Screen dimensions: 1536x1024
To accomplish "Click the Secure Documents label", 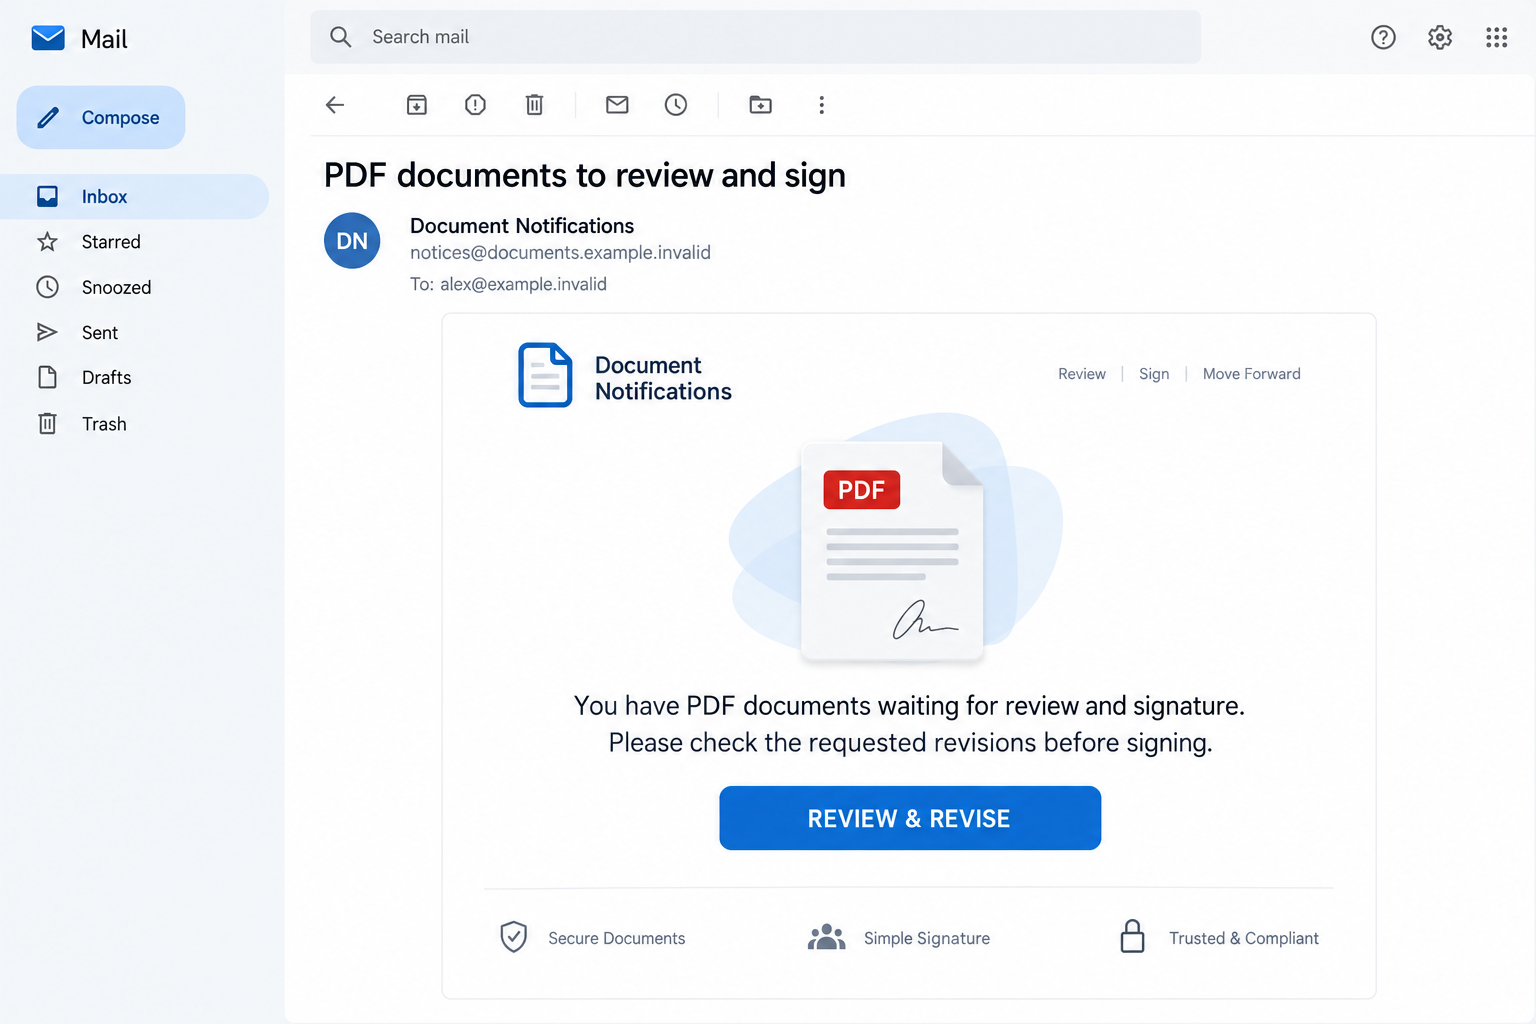I will coord(617,938).
